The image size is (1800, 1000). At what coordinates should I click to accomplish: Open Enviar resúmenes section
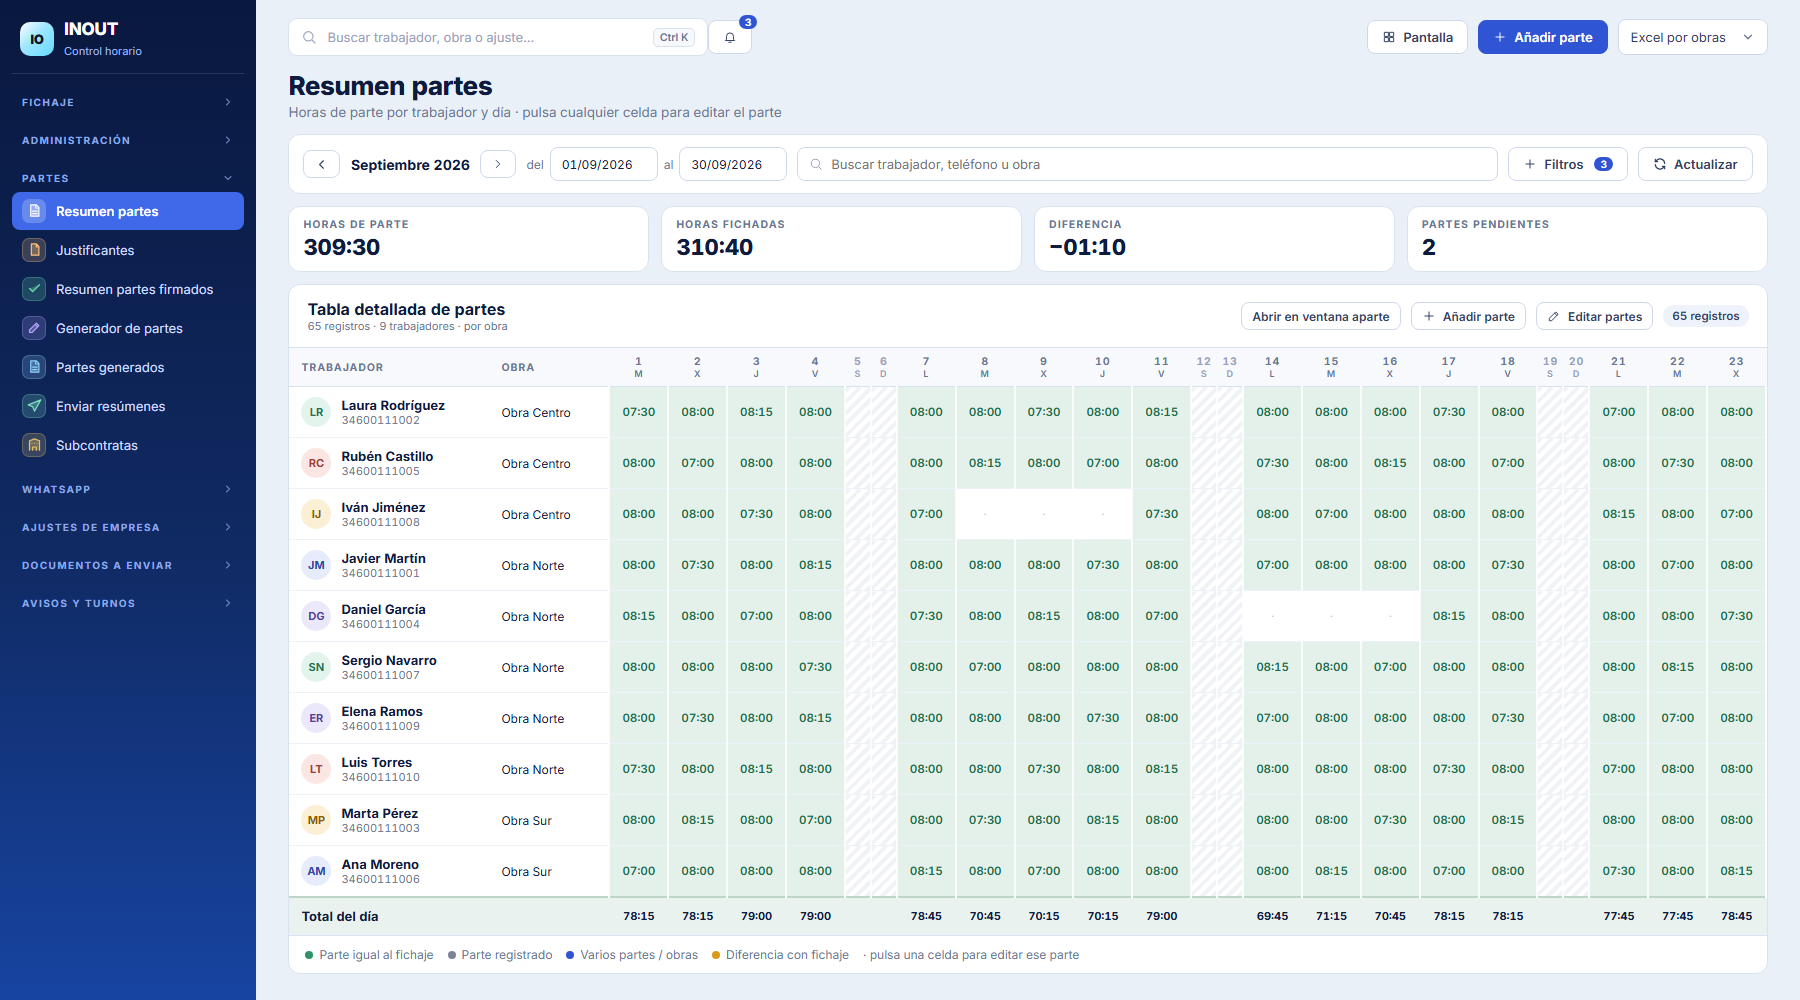pos(128,406)
